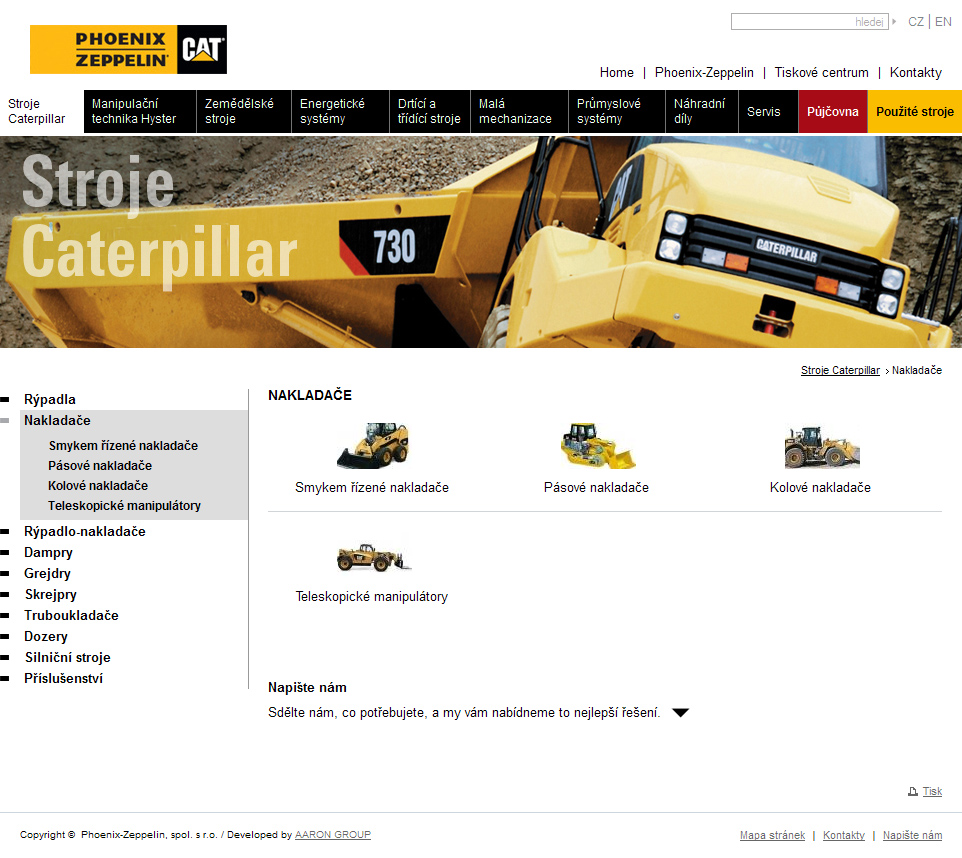
Task: Open Phoenix-Zeppelin top navigation link
Action: click(704, 72)
